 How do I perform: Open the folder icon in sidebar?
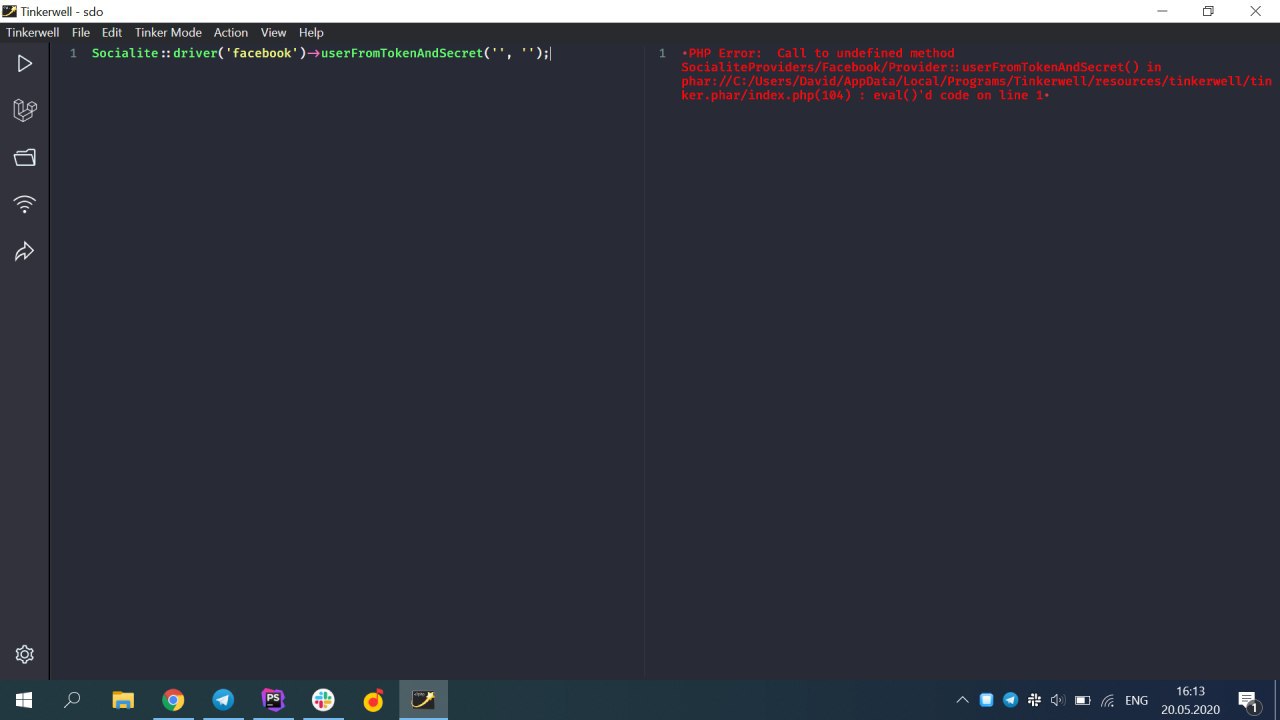click(x=24, y=157)
